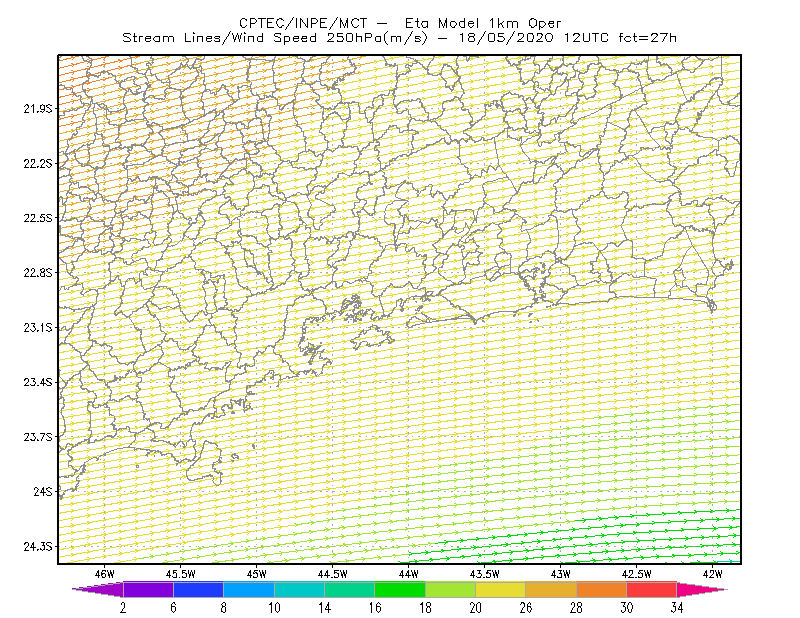Click the 42W longitude axis label

712,574
